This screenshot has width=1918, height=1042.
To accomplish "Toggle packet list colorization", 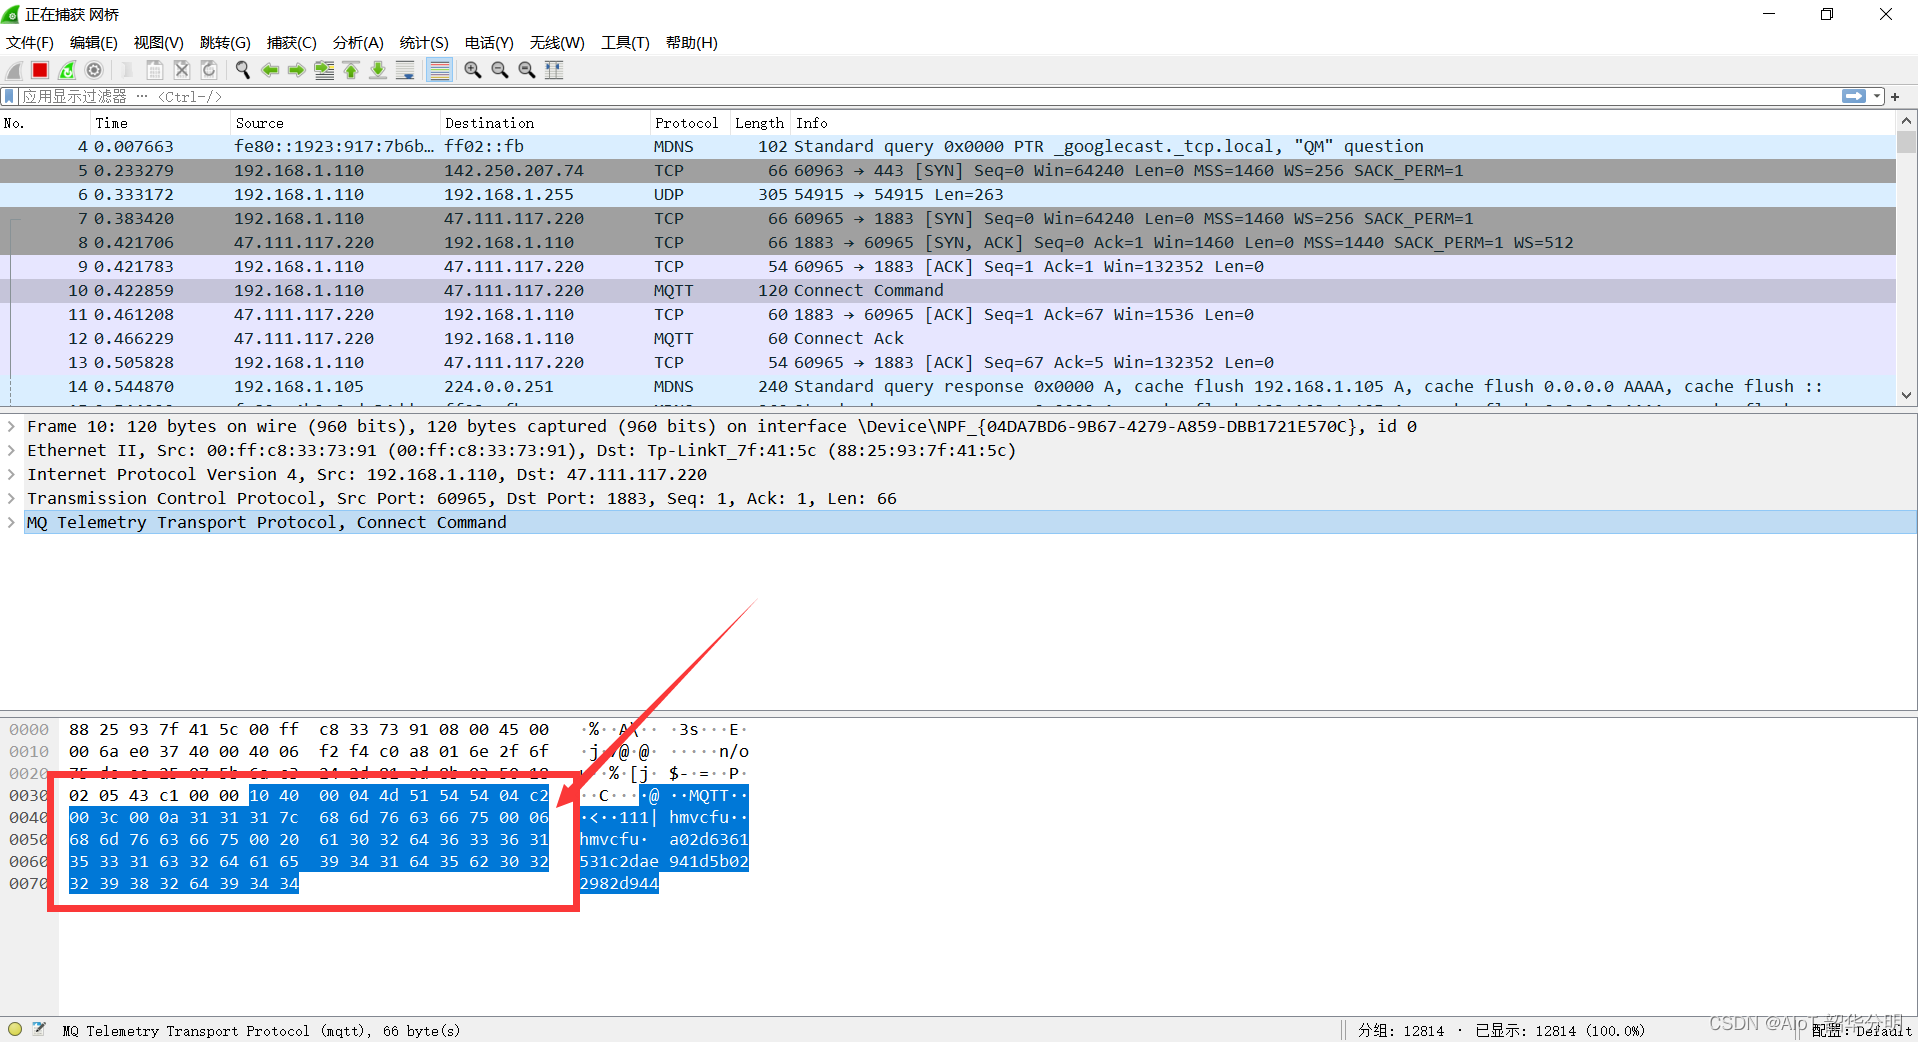I will coord(439,70).
